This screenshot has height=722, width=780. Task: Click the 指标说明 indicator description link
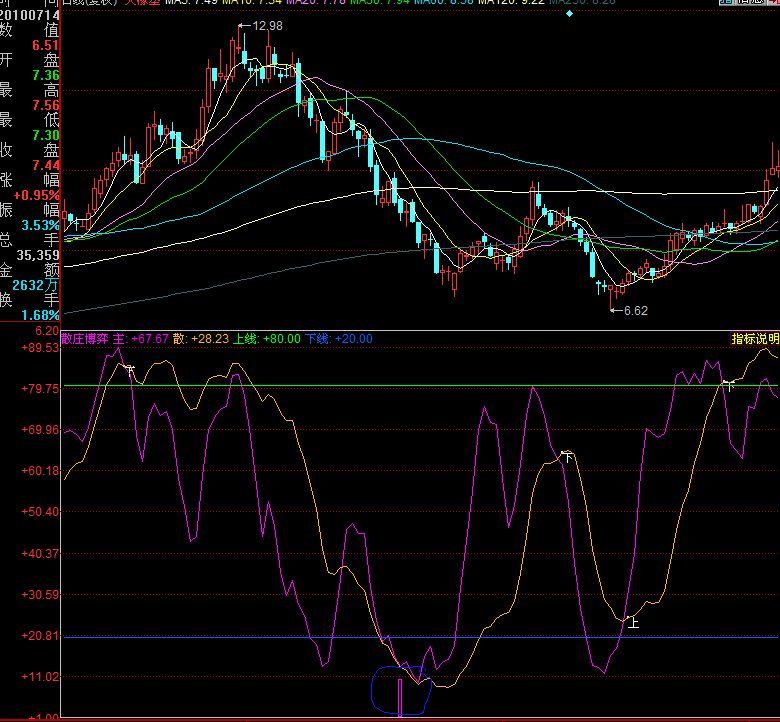pos(755,339)
